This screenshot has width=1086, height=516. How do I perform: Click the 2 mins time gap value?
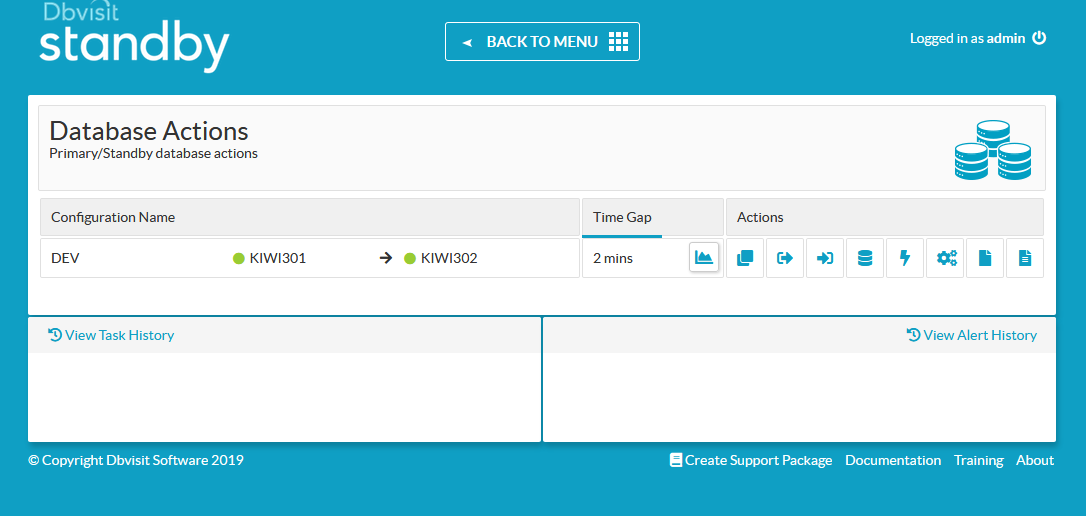click(x=613, y=258)
